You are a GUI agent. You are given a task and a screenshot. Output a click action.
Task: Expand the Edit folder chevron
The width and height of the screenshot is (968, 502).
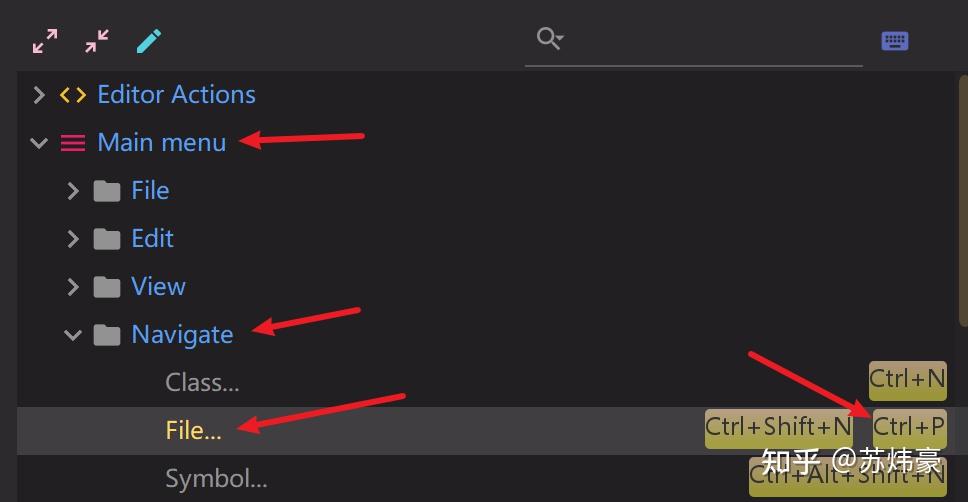click(x=73, y=239)
